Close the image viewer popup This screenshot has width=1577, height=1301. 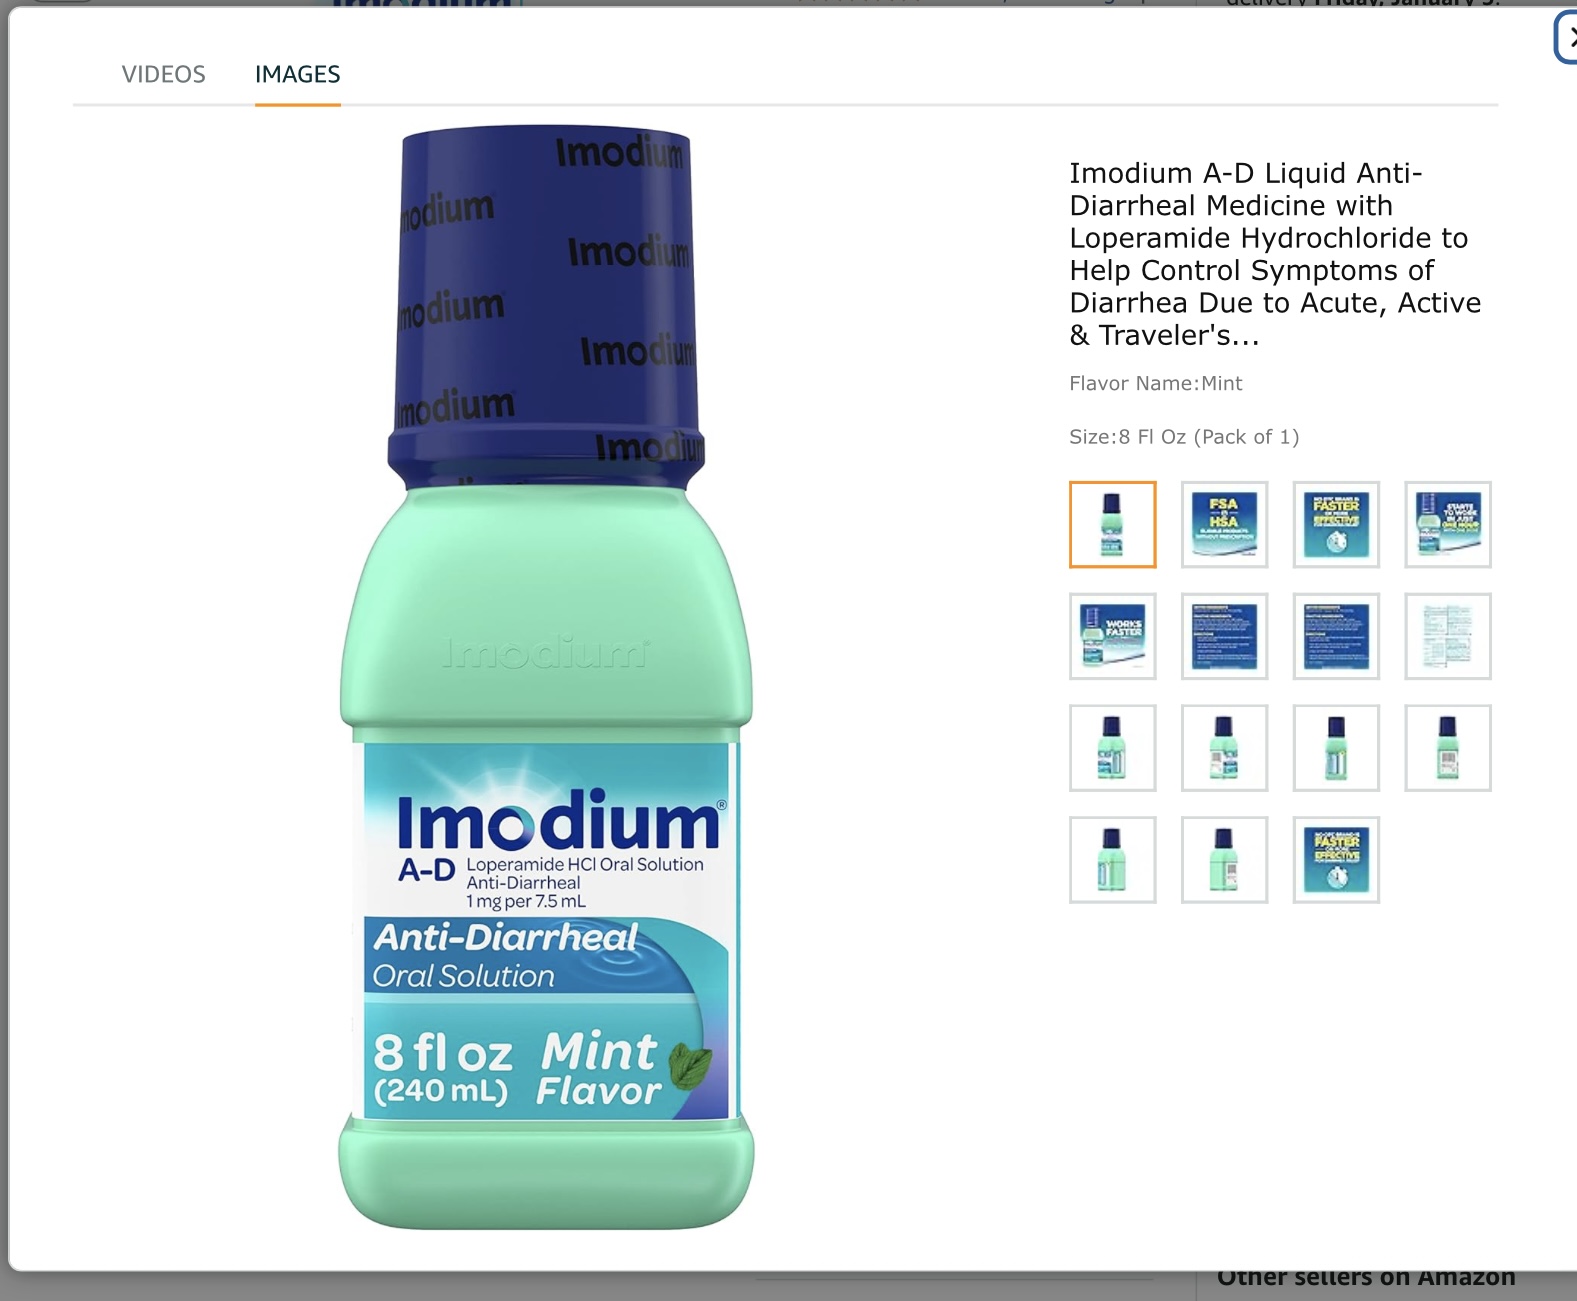(1567, 37)
